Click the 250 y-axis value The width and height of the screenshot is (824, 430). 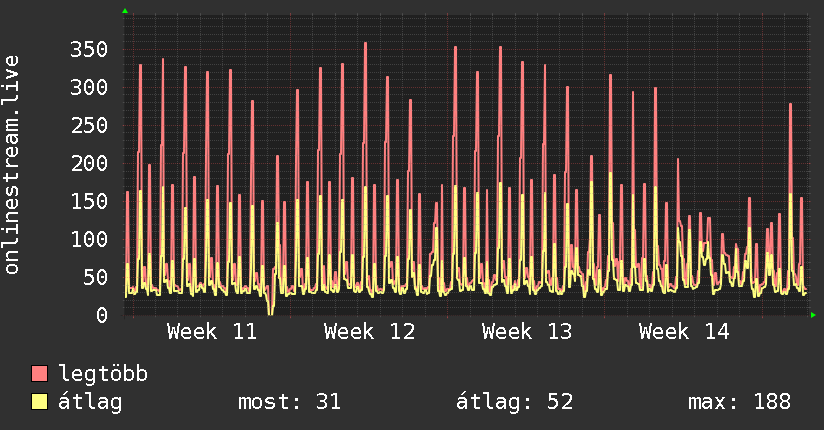click(89, 126)
